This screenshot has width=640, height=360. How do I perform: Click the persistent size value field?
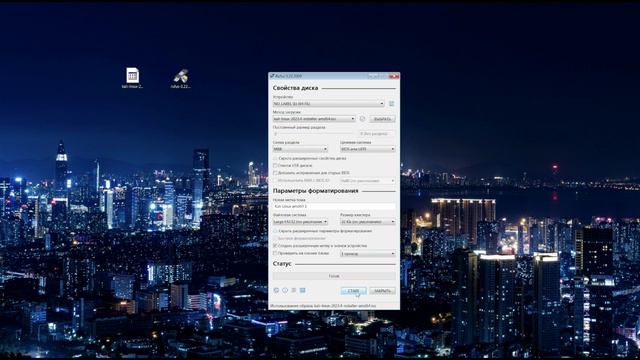coord(377,134)
